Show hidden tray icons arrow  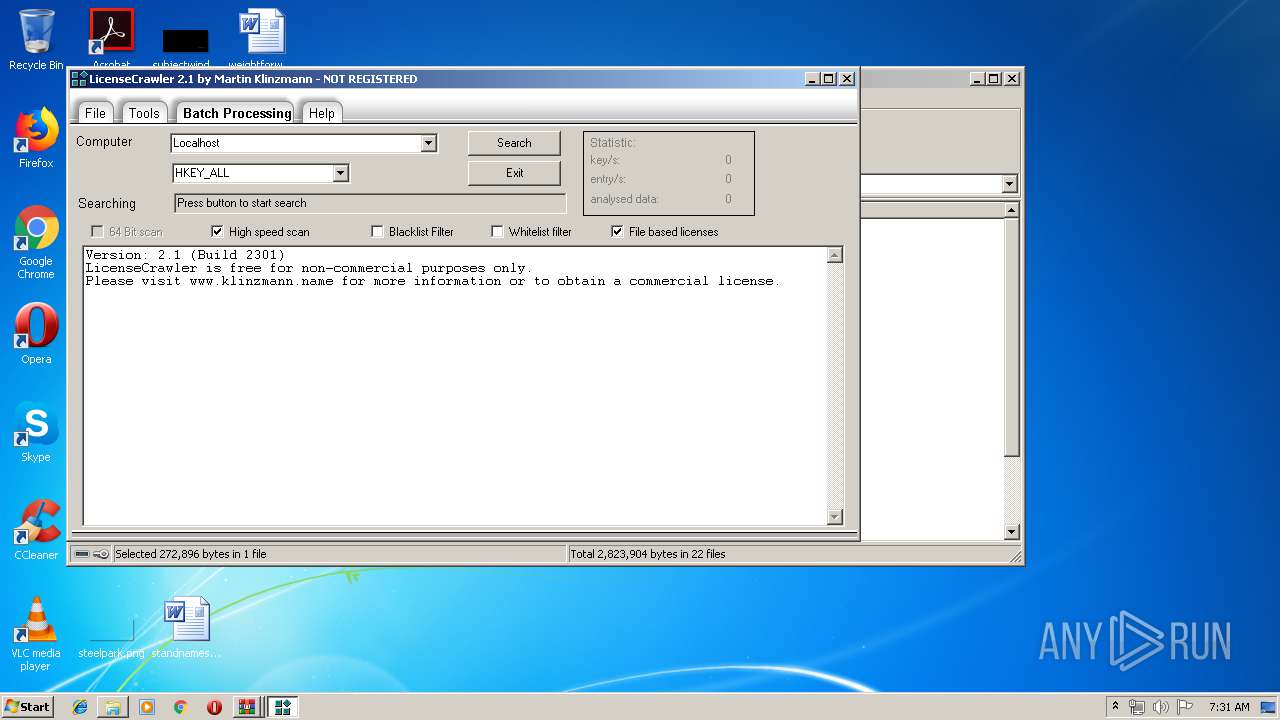(1115, 706)
